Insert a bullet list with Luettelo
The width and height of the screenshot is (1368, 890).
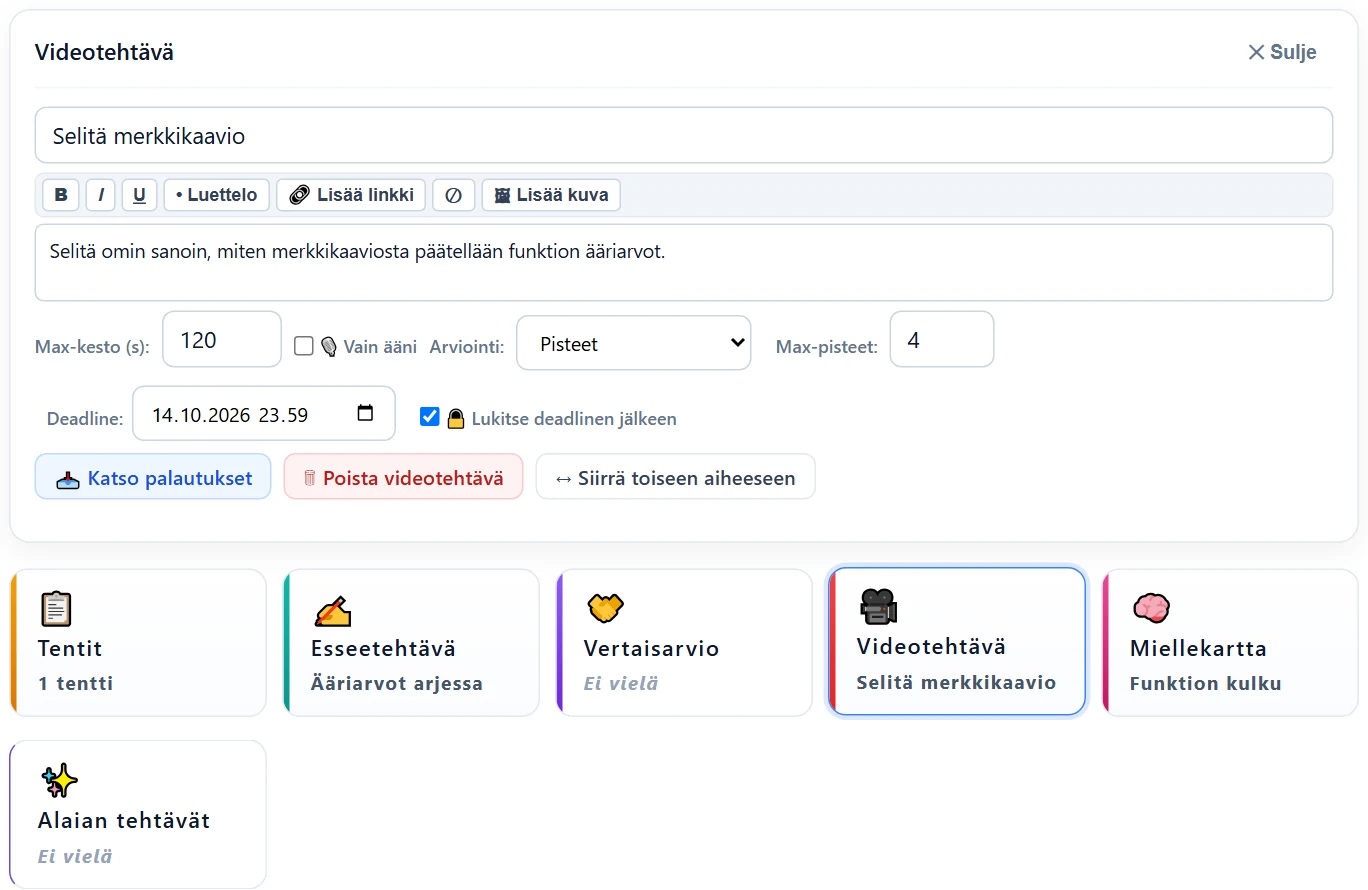(x=217, y=195)
